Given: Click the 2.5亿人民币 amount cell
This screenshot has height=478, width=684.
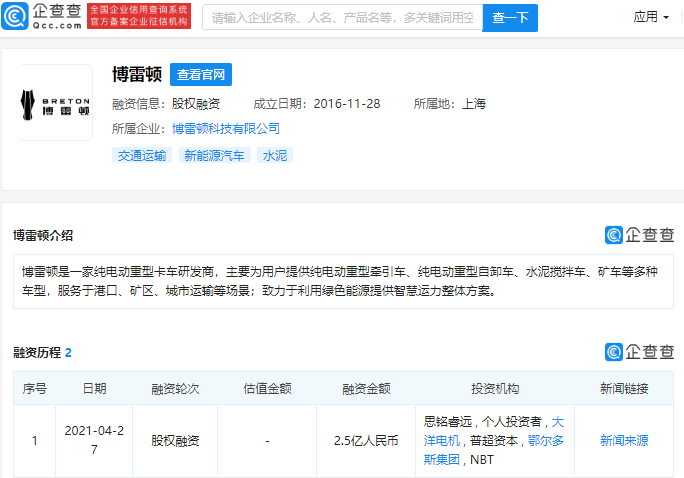Looking at the screenshot, I should point(366,440).
